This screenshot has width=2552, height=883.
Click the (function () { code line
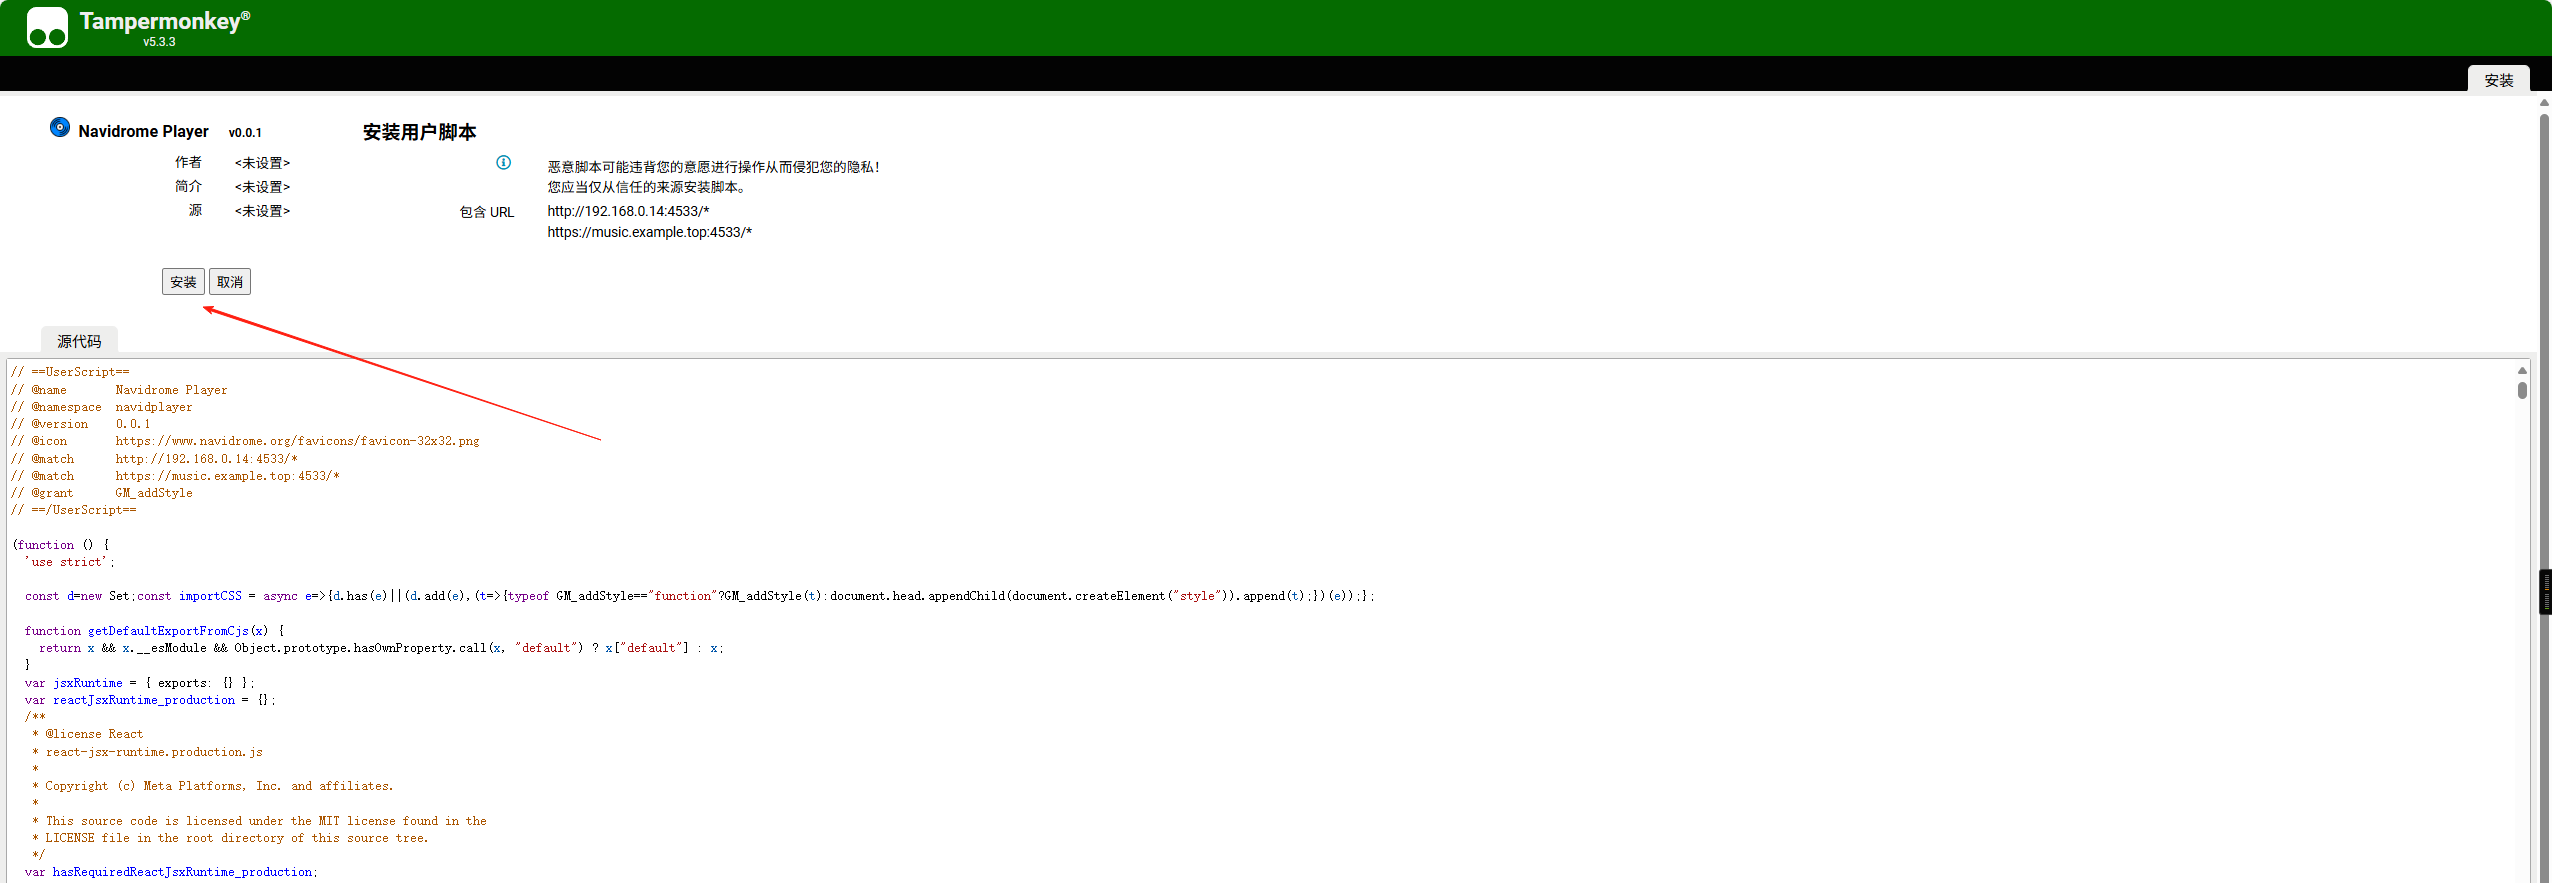point(61,545)
